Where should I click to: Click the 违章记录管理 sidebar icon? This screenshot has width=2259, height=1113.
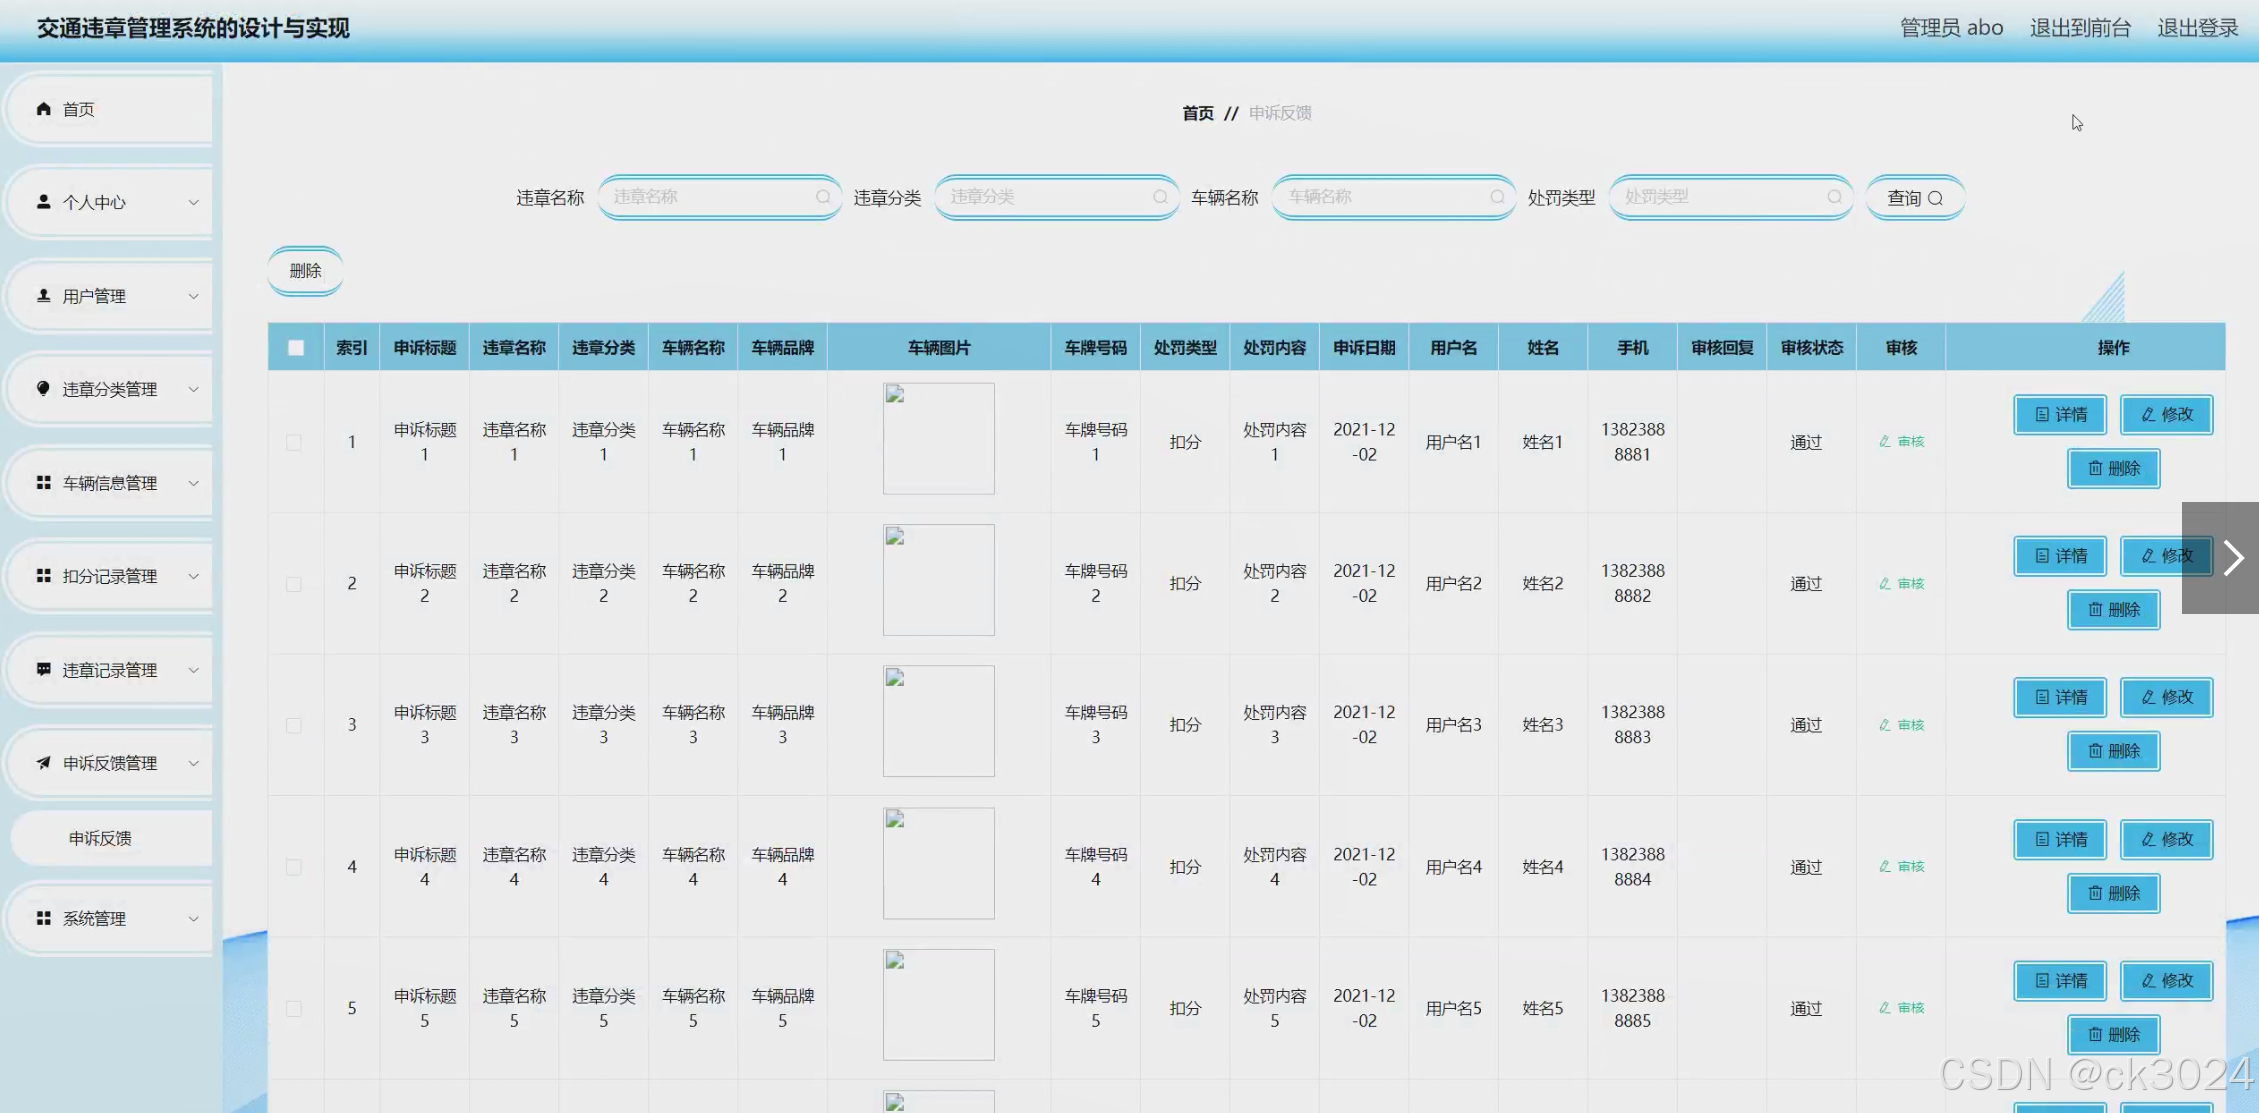[x=43, y=669]
